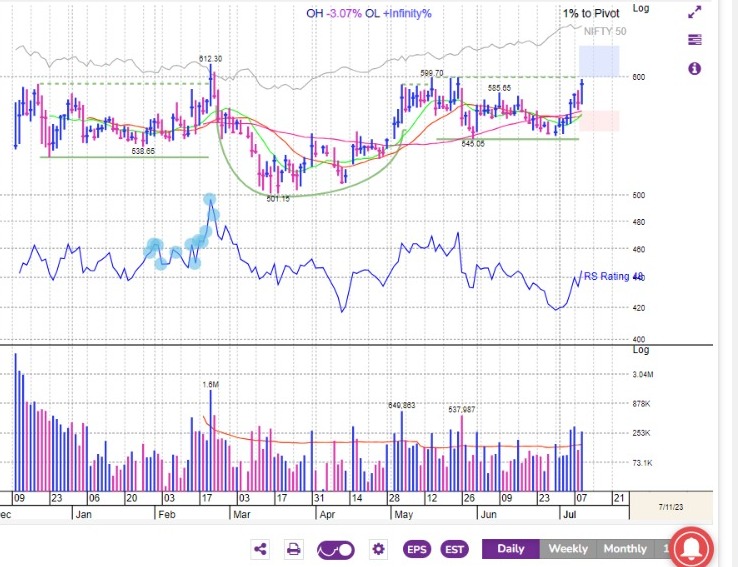738x567 pixels.
Task: Click the Jul month axis label
Action: [x=570, y=514]
